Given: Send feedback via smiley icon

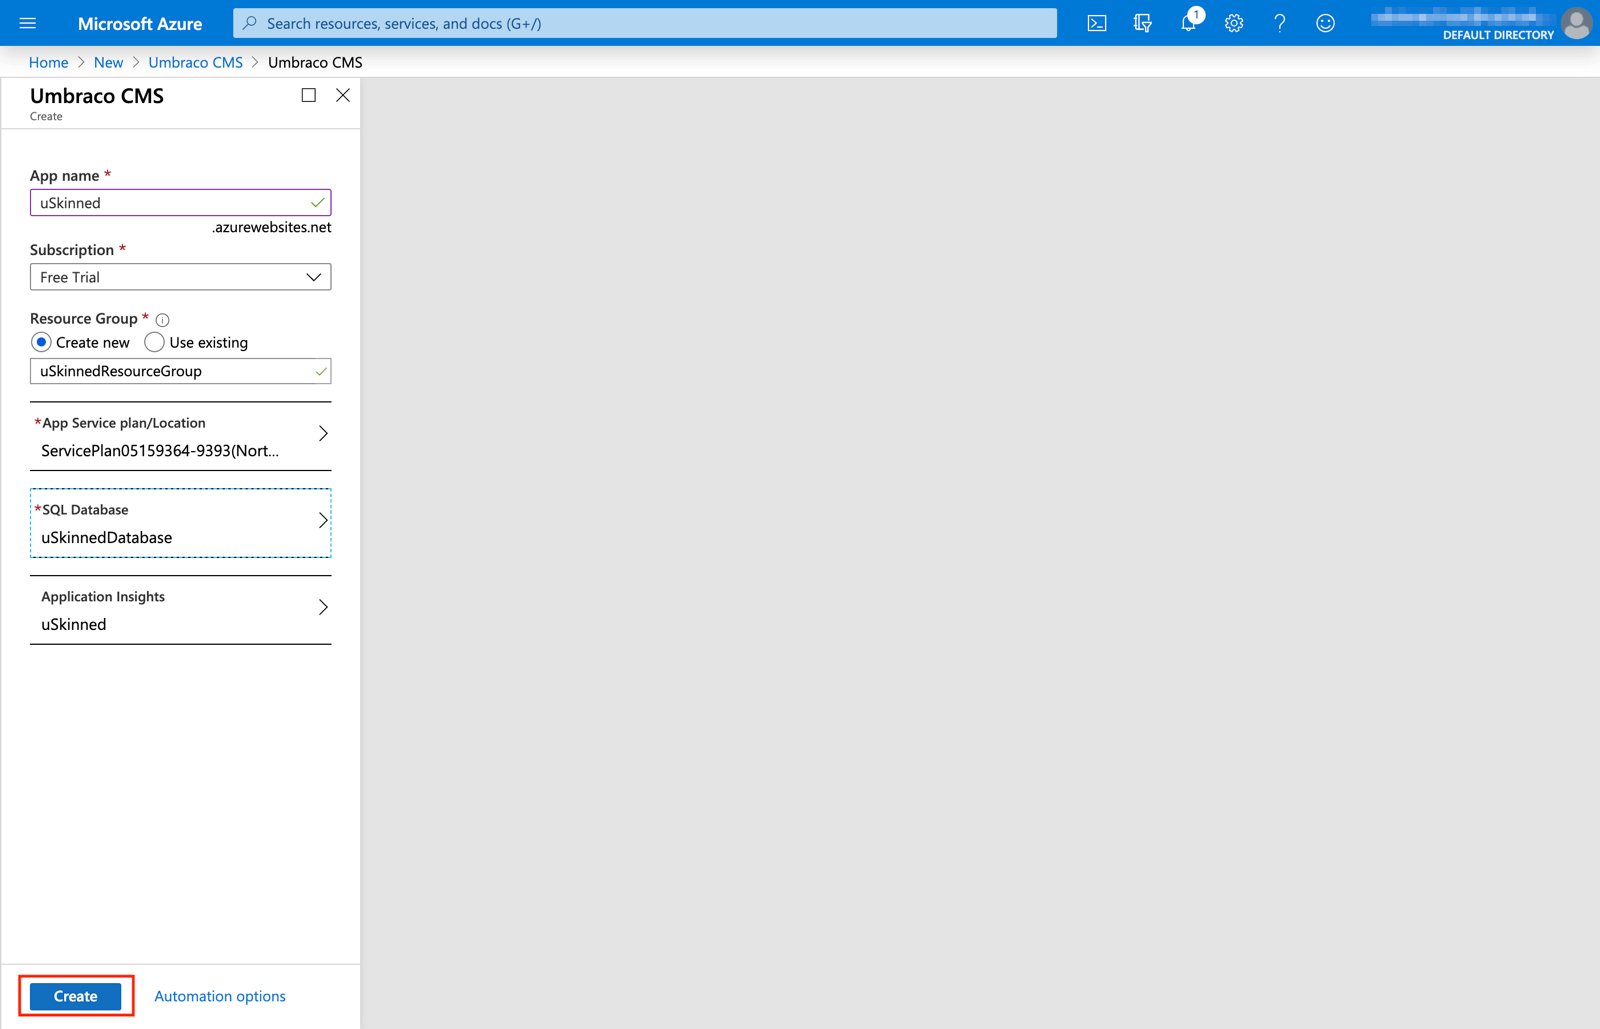Looking at the screenshot, I should point(1325,23).
